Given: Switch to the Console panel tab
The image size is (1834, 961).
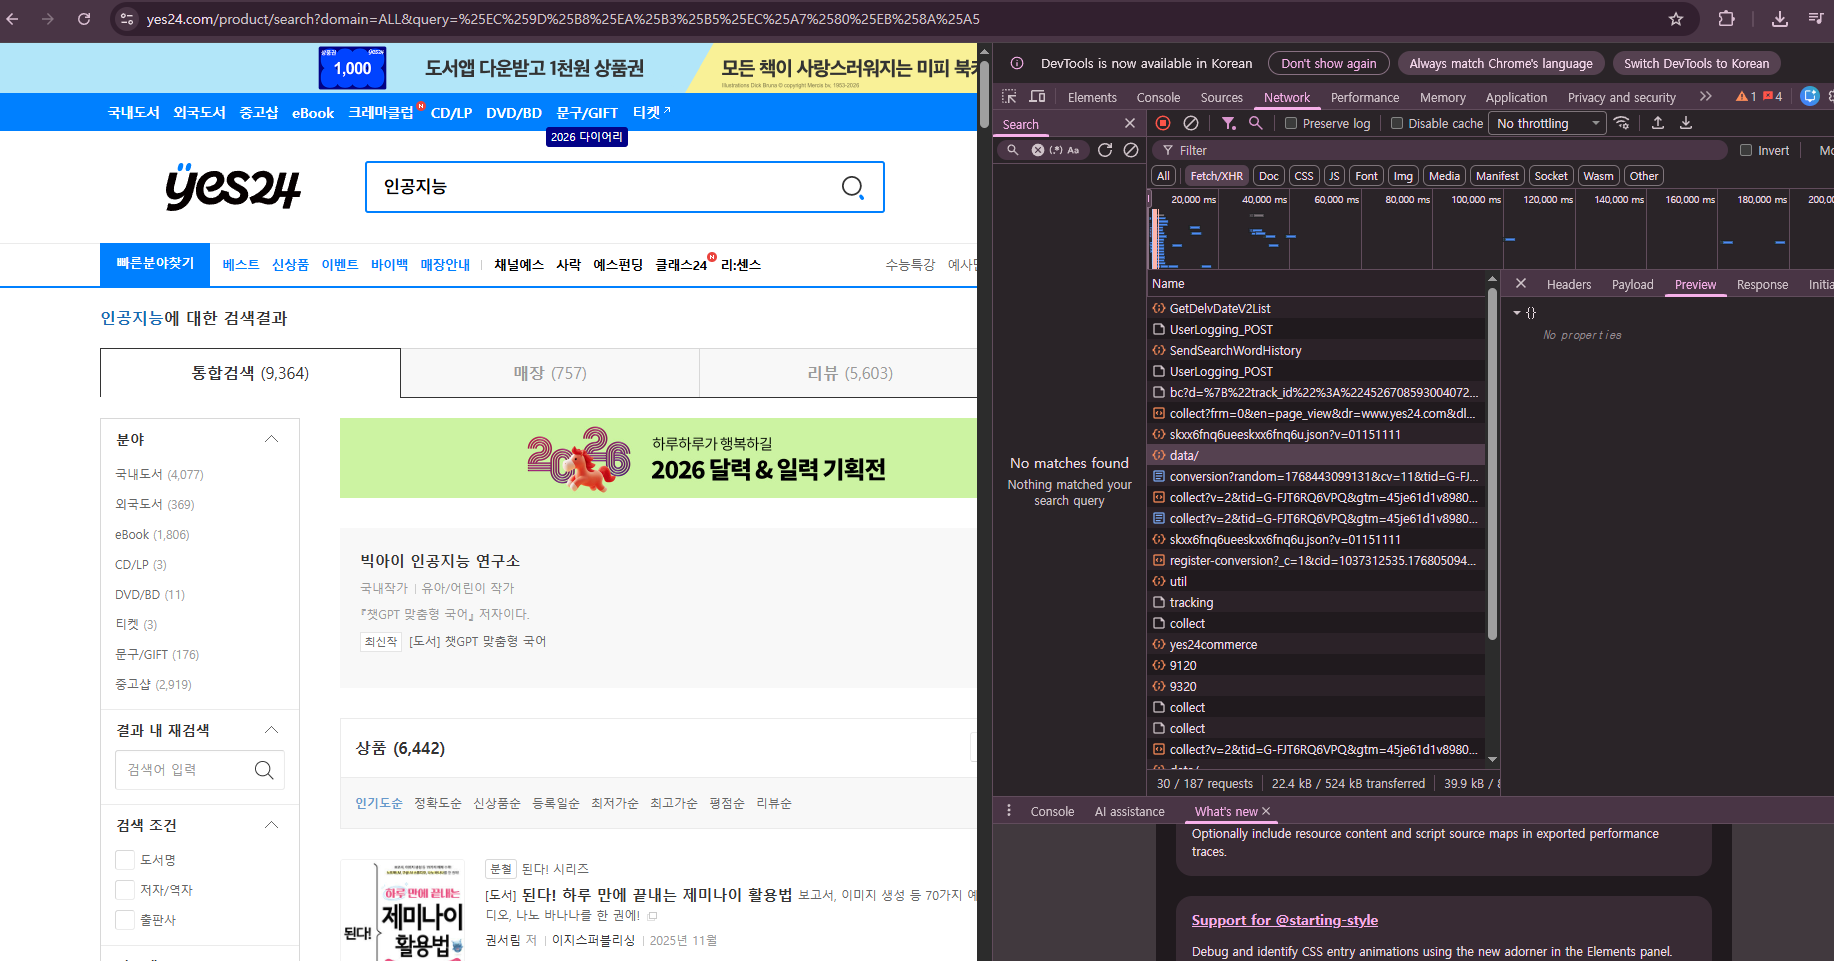Looking at the screenshot, I should (1158, 98).
